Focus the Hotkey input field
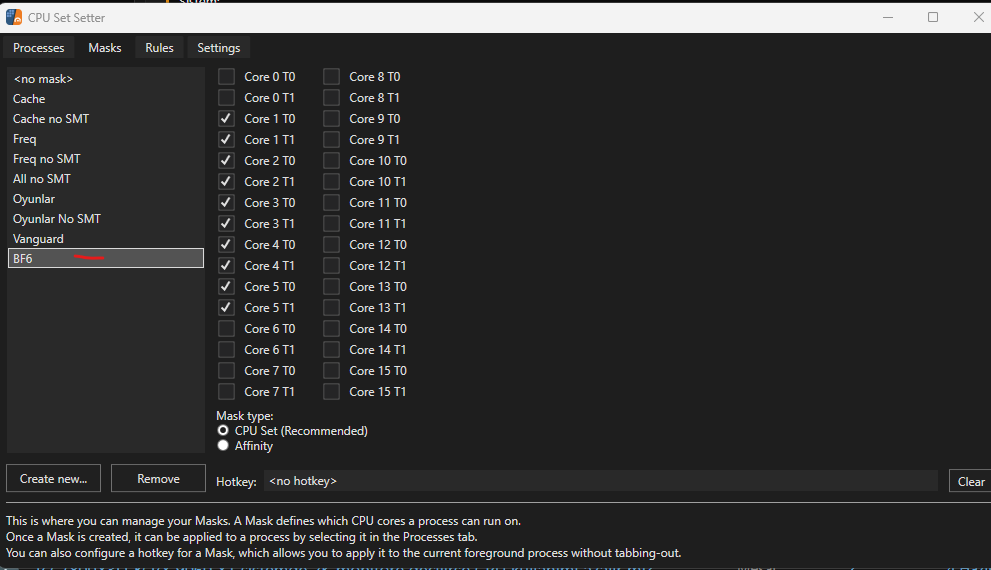 (600, 481)
